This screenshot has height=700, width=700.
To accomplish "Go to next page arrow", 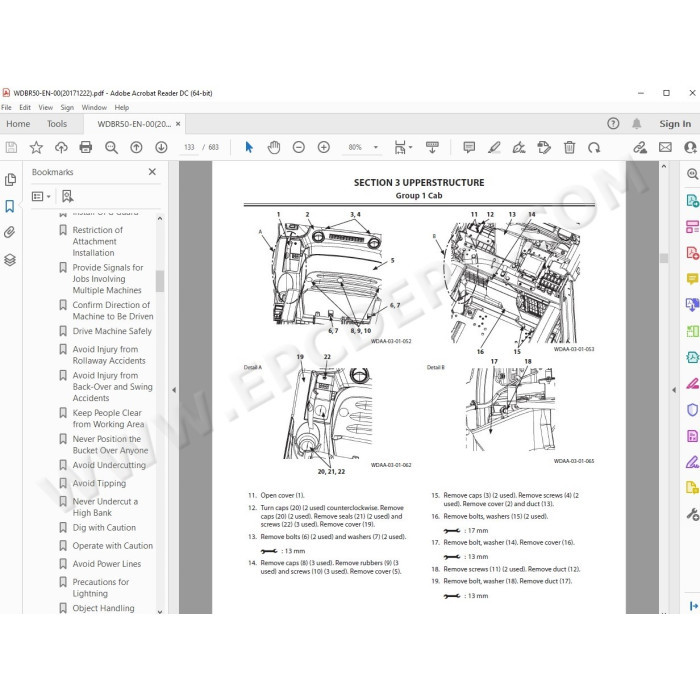I will [161, 147].
